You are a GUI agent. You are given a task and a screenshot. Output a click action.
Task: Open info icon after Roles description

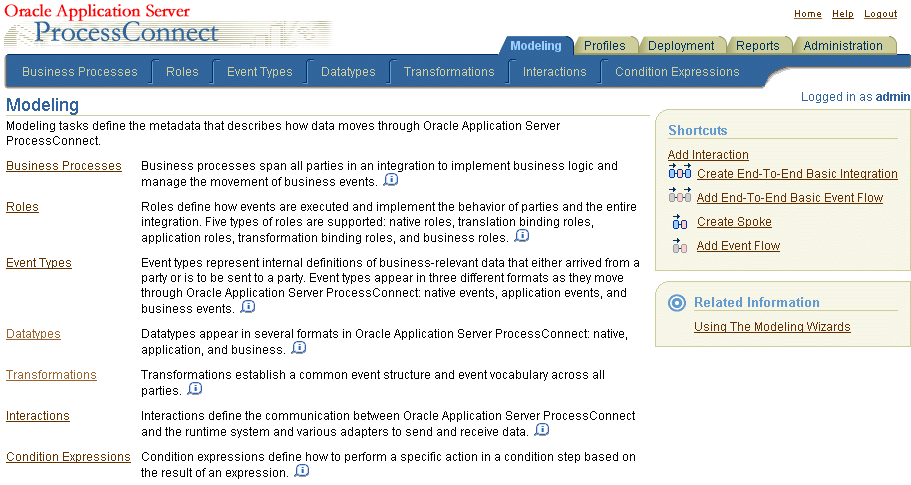tap(522, 236)
